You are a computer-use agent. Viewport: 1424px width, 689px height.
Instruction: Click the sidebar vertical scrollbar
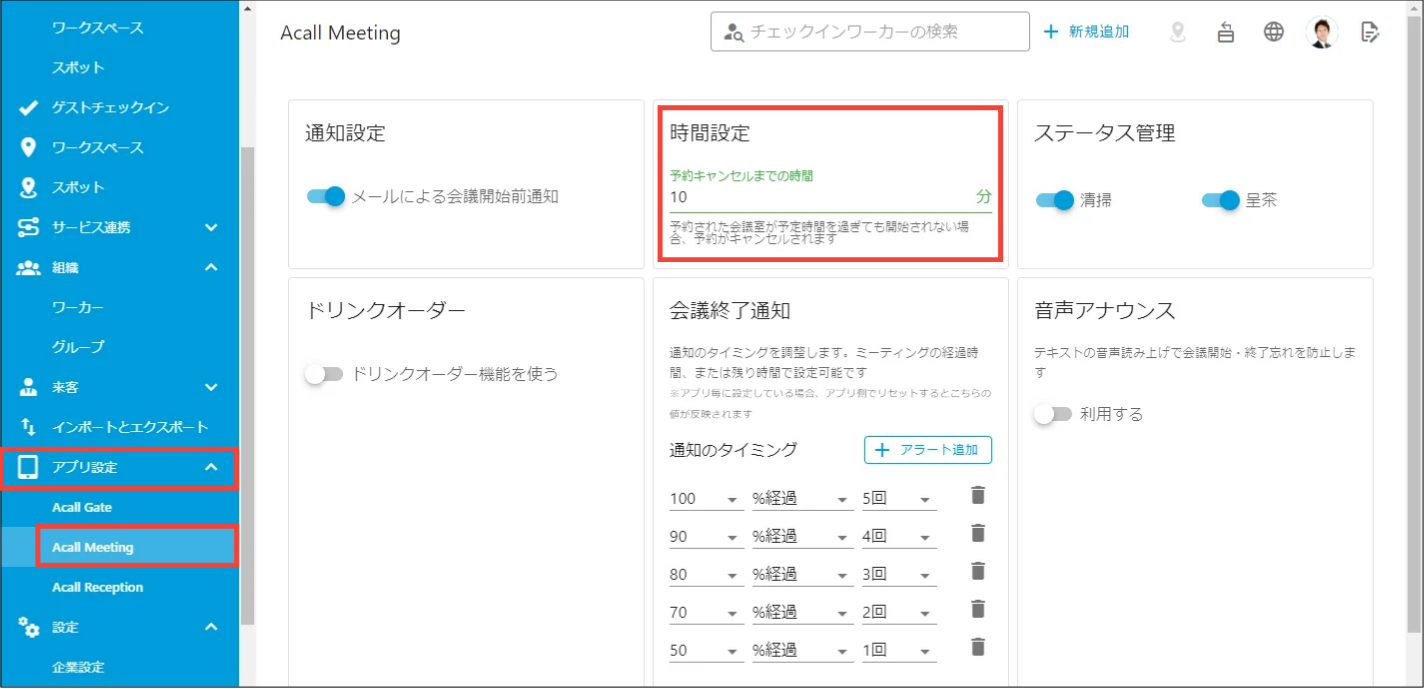[248, 385]
